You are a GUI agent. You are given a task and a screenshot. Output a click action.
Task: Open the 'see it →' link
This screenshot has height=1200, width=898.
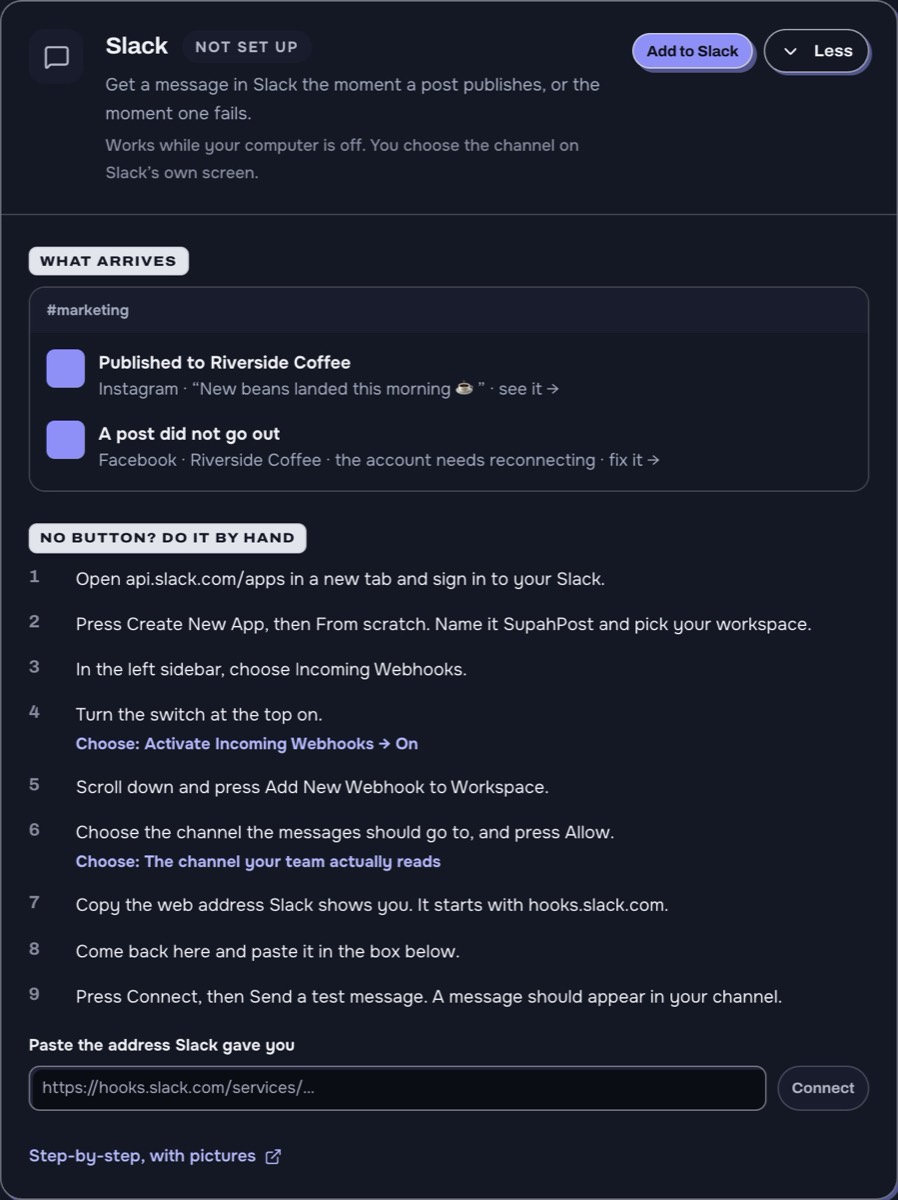(529, 389)
